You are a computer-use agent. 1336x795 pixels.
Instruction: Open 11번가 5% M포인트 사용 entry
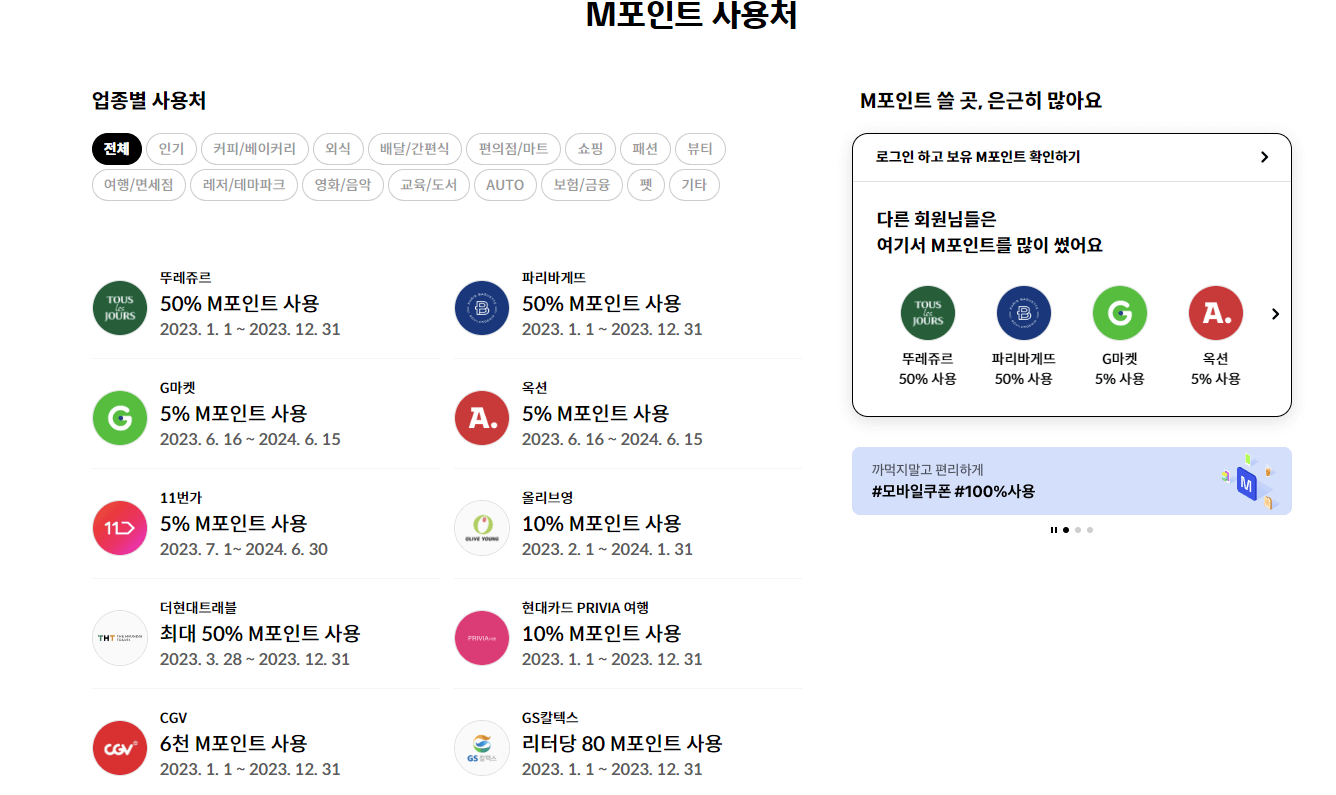click(266, 524)
